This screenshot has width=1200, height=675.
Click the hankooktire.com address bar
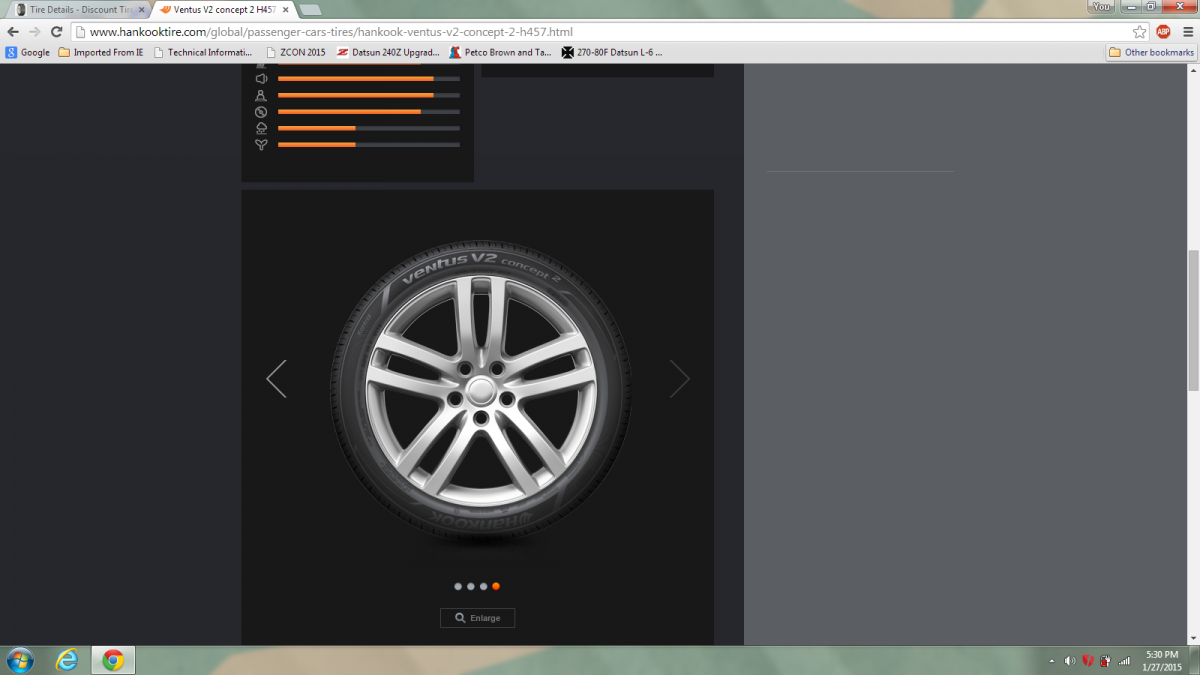(600, 32)
